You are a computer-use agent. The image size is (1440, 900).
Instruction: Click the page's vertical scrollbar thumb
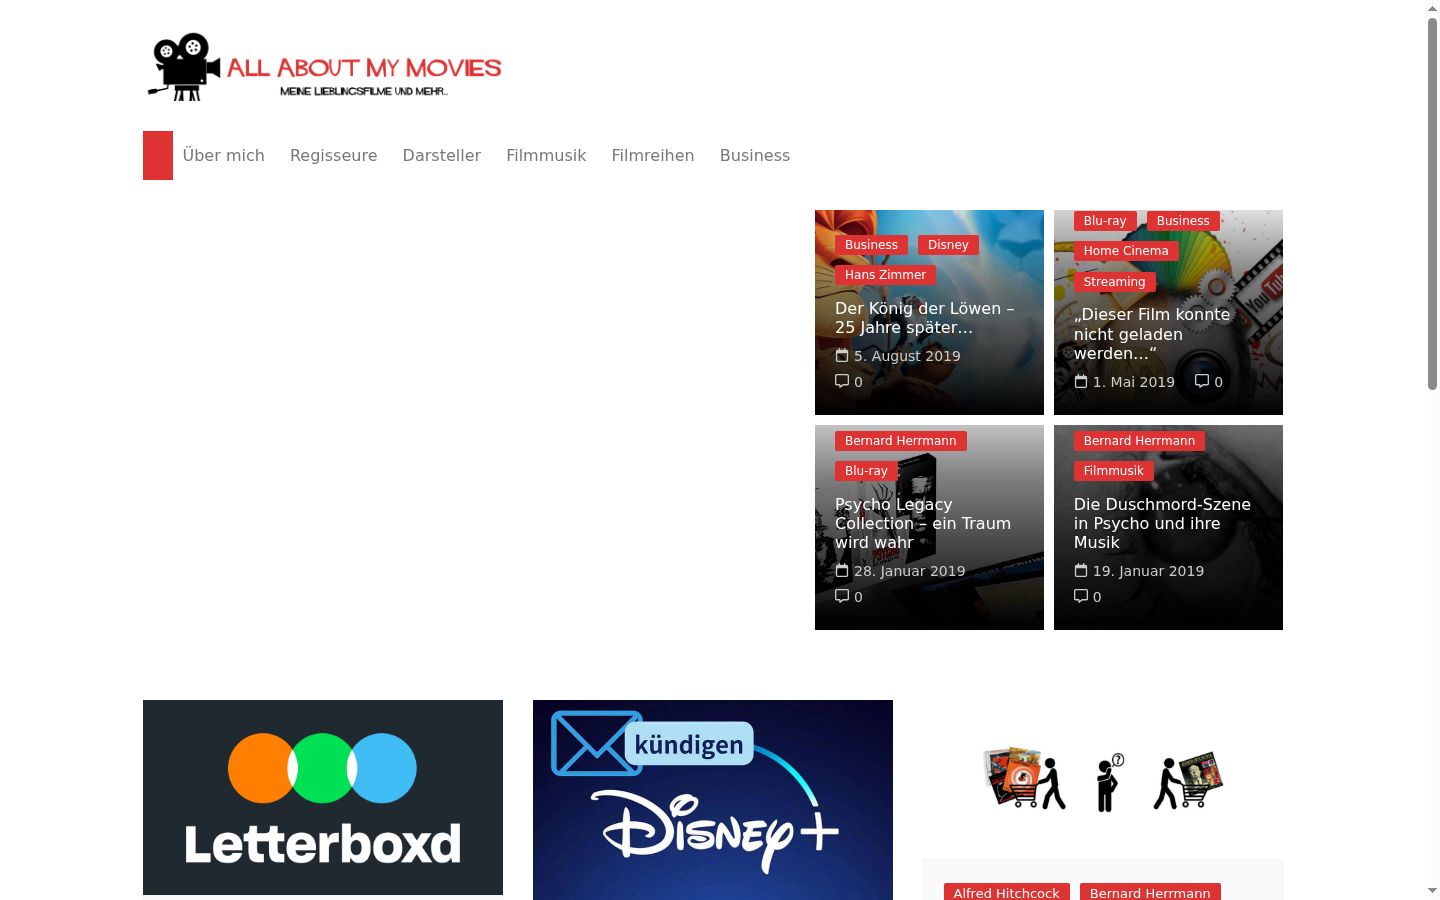point(1432,203)
